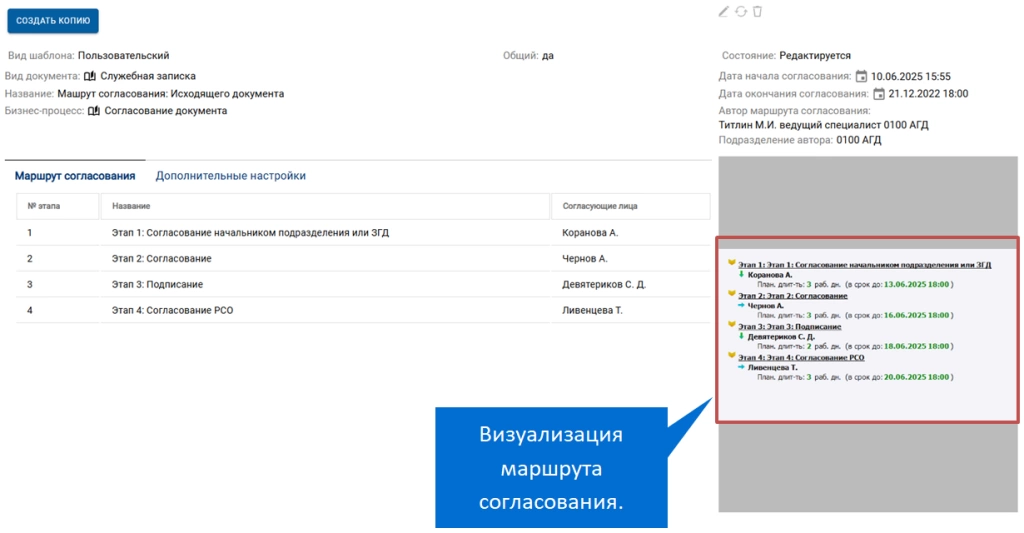The height and width of the screenshot is (533, 1024).
Task: Select table row for Этап 4: Согласование РСО
Action: point(172,311)
